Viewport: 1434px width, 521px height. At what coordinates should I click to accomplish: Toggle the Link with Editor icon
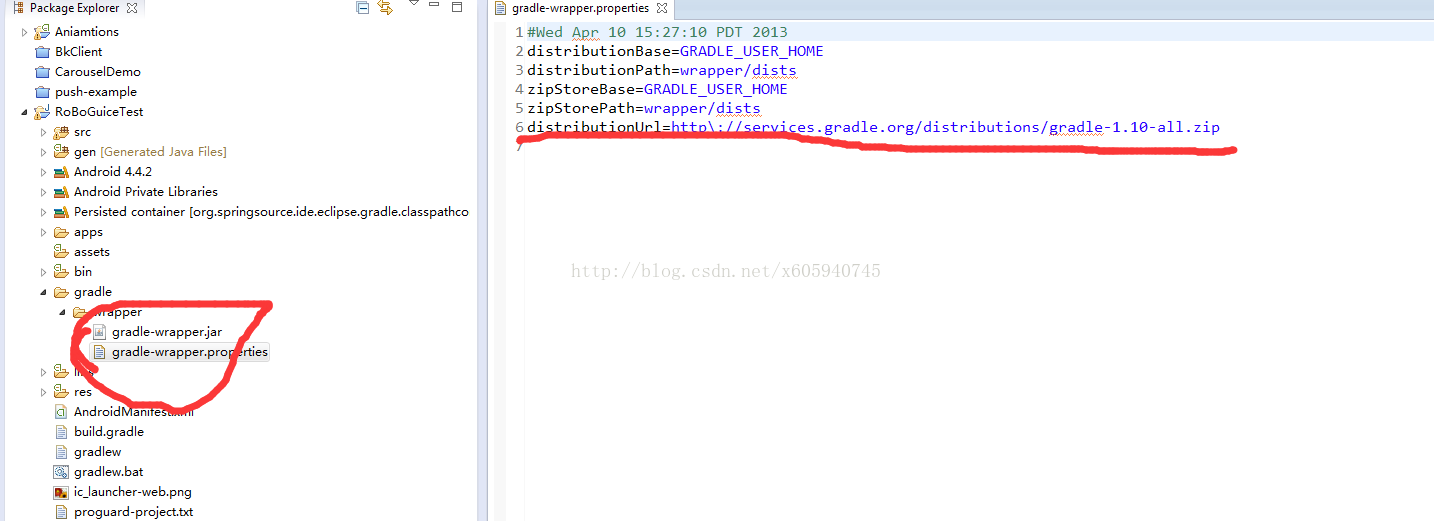[x=385, y=8]
